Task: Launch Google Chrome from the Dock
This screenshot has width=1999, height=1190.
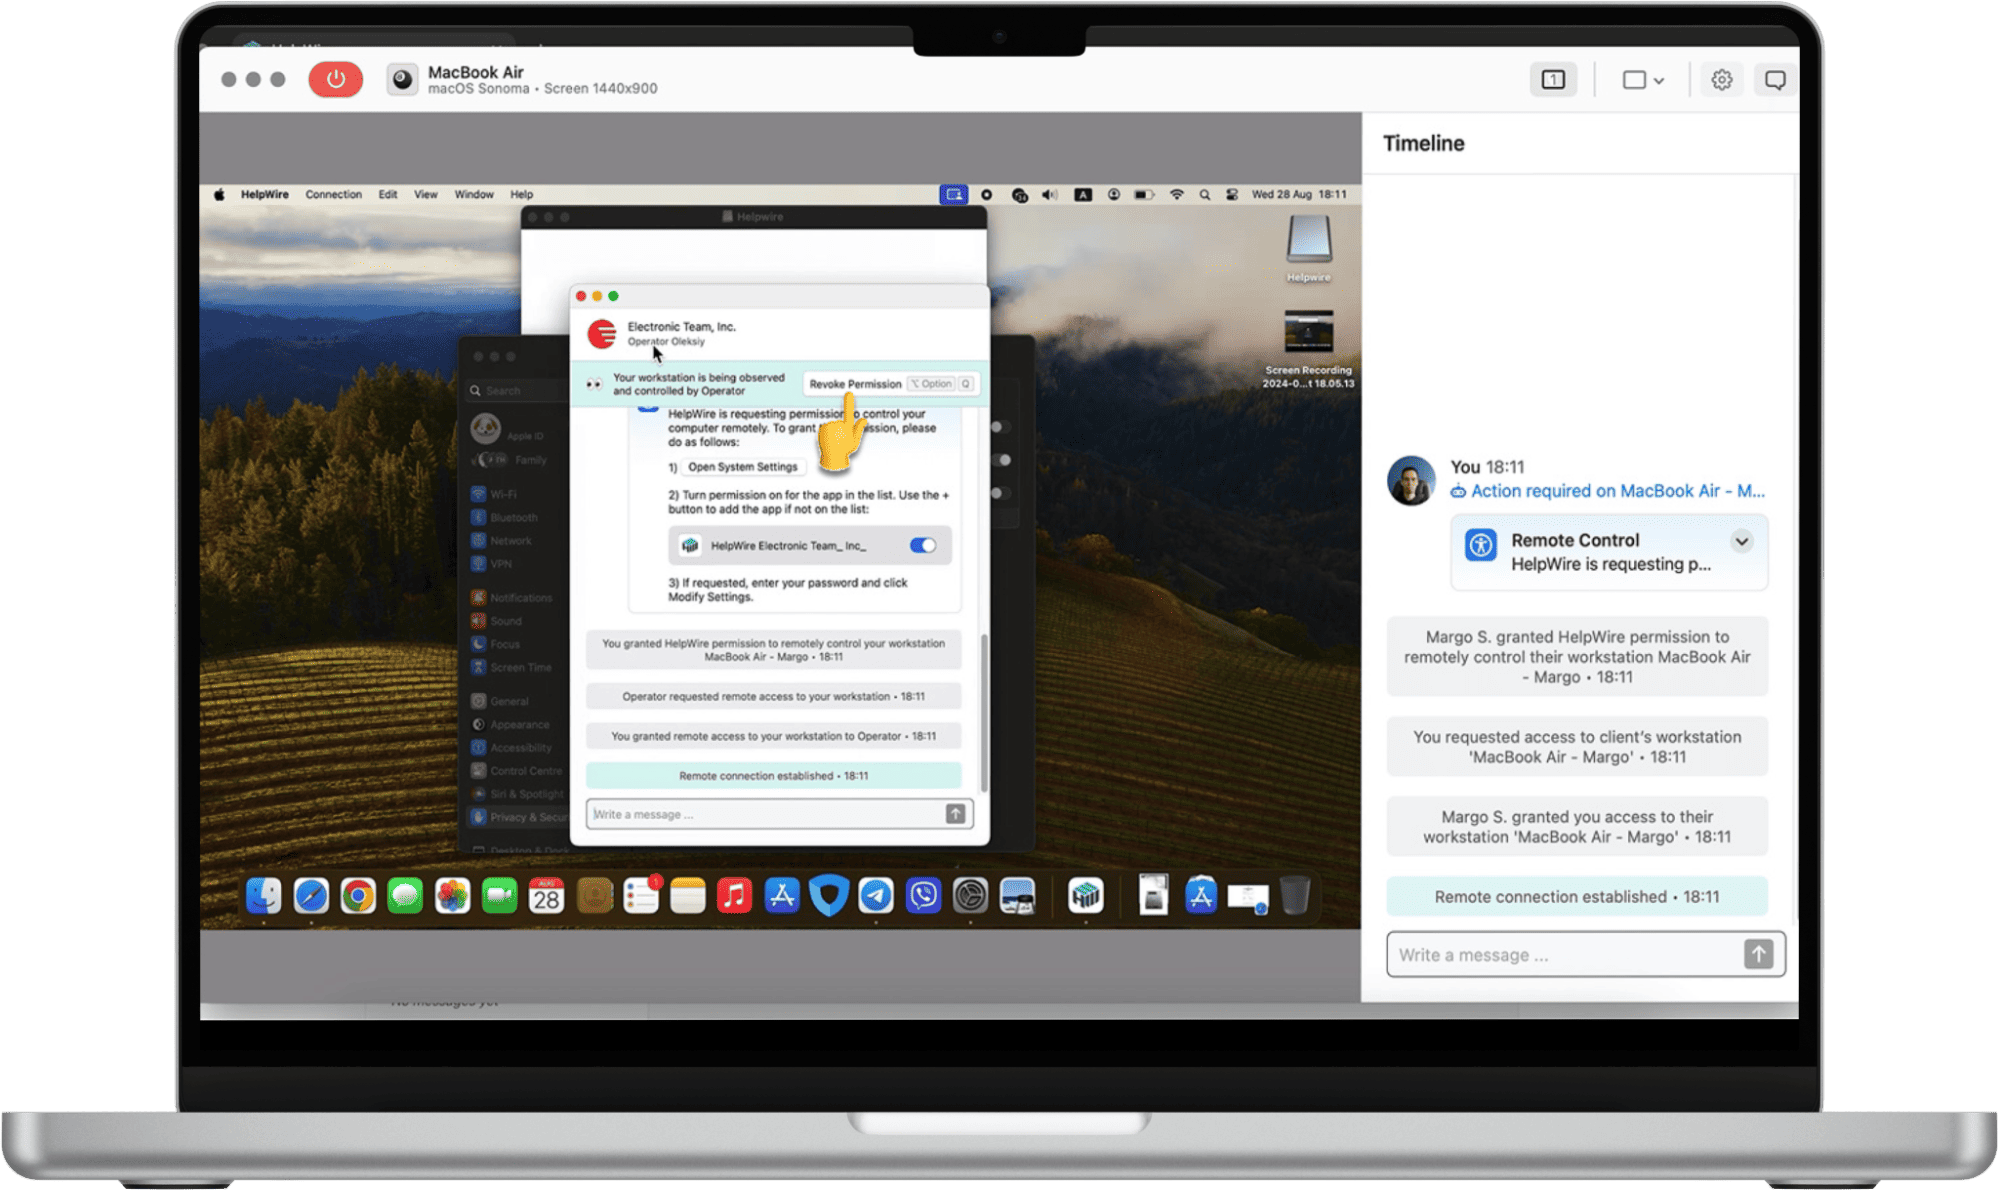Action: click(x=358, y=896)
